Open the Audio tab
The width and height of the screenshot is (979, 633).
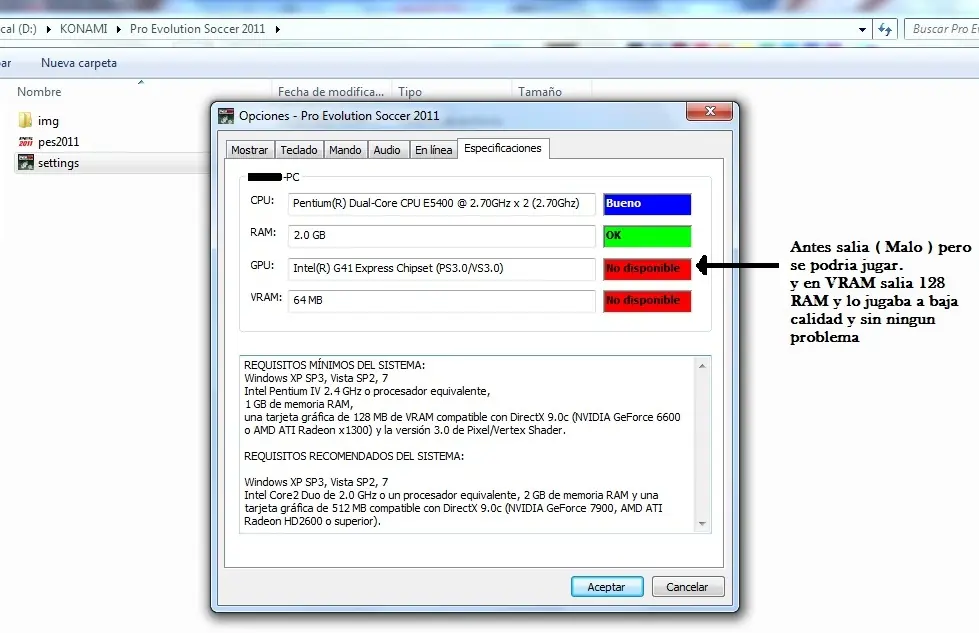point(387,150)
